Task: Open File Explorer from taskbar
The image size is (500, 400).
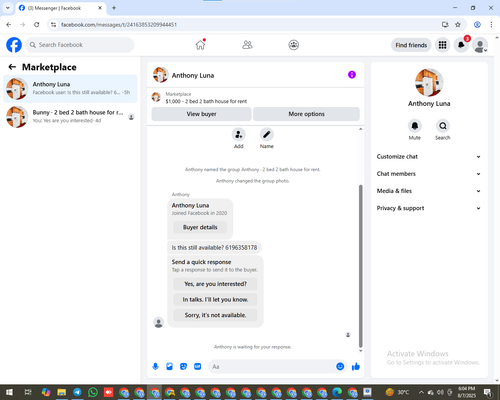Action: pos(62,392)
